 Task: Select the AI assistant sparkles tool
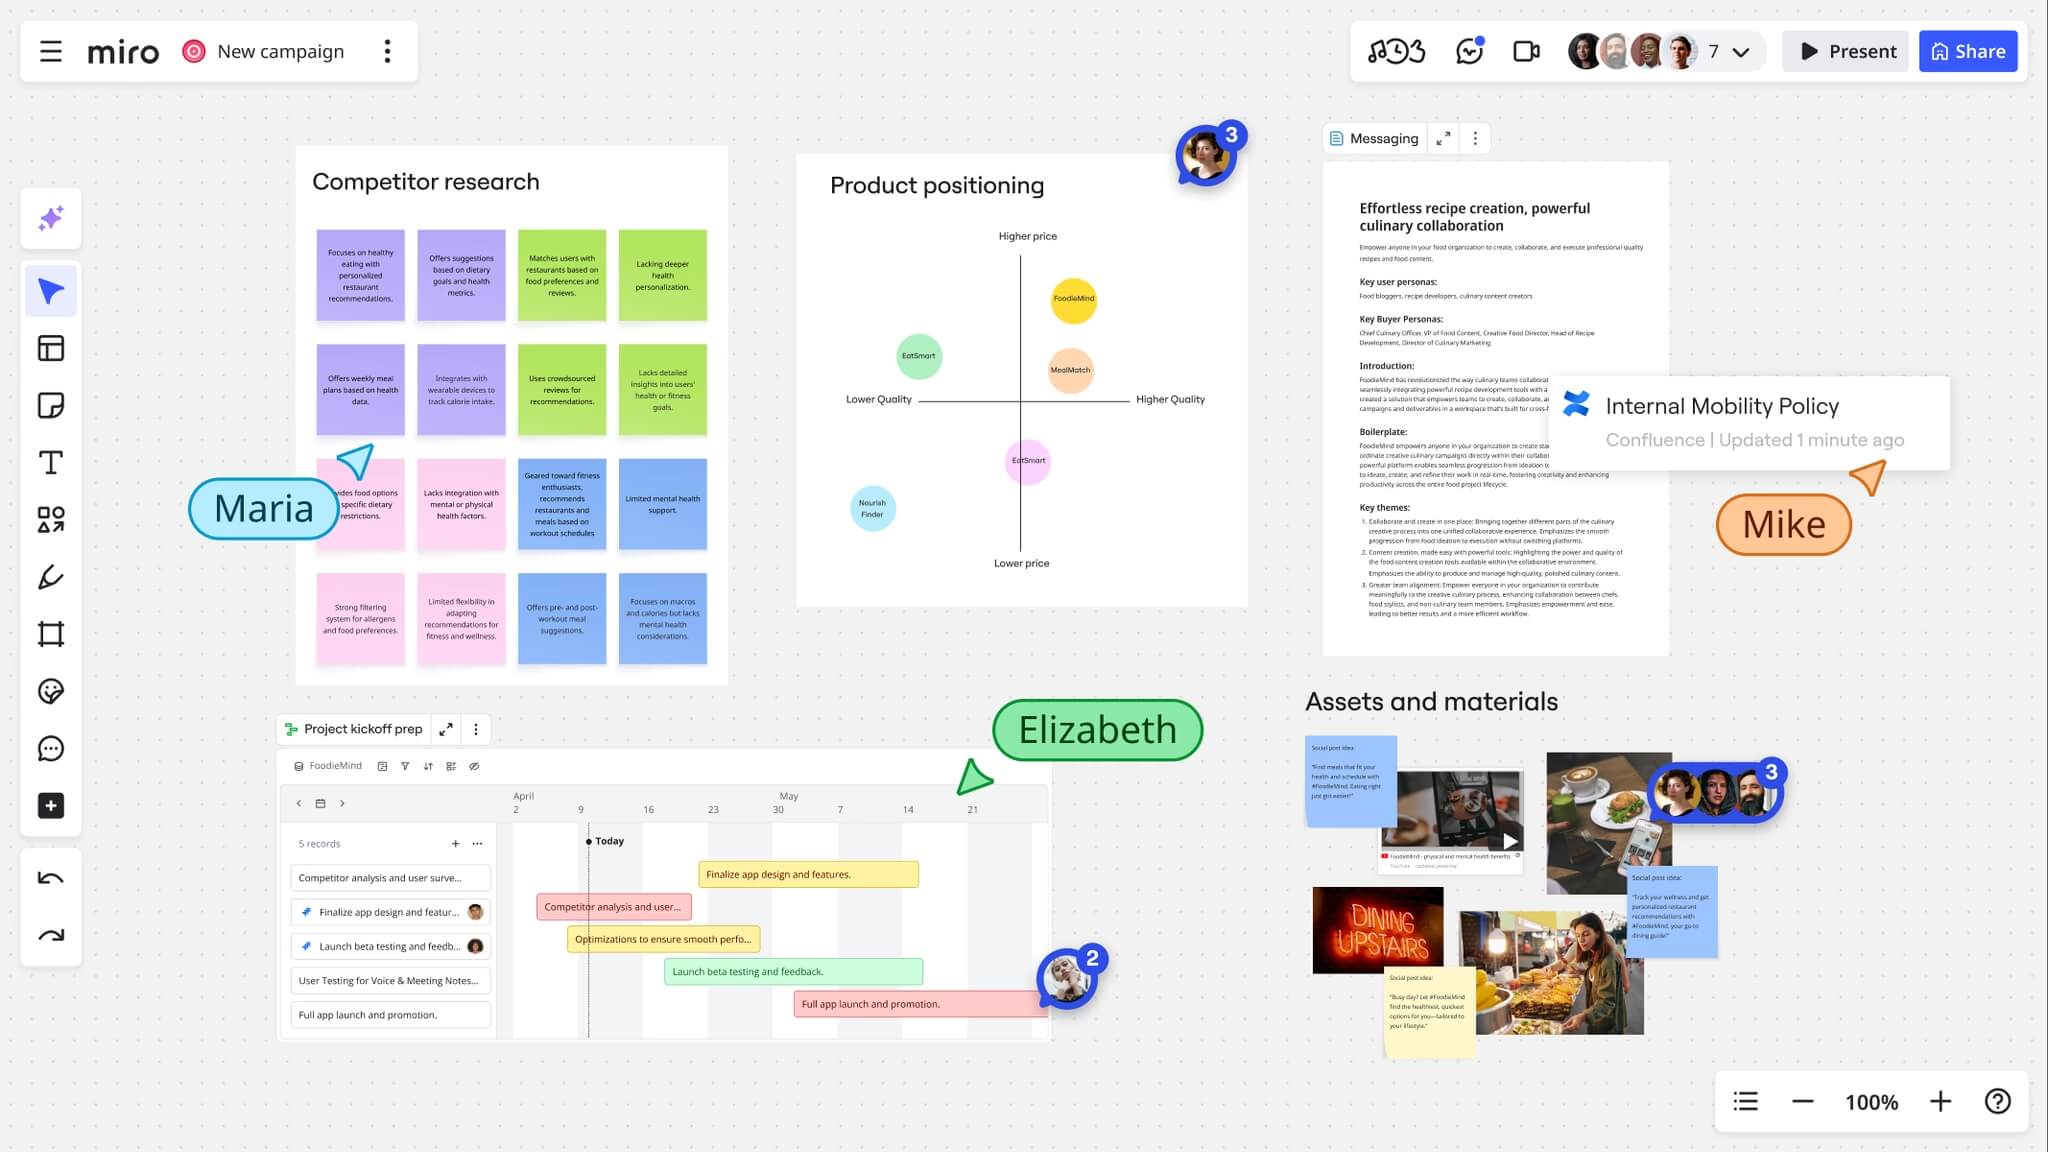[51, 218]
